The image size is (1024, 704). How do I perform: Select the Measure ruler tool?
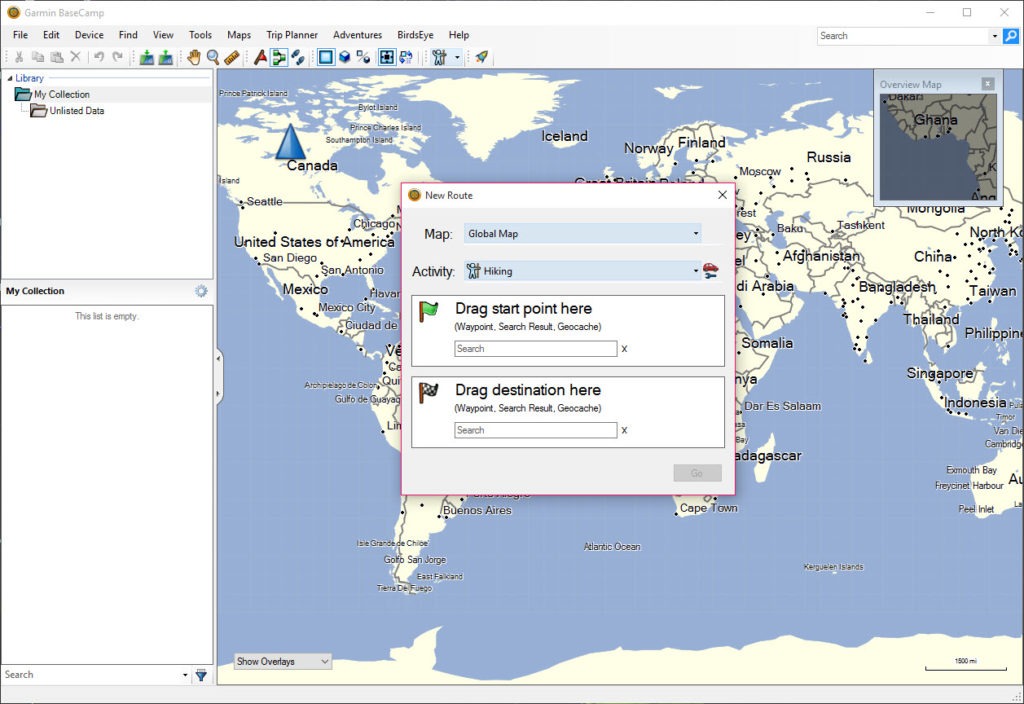pos(232,57)
